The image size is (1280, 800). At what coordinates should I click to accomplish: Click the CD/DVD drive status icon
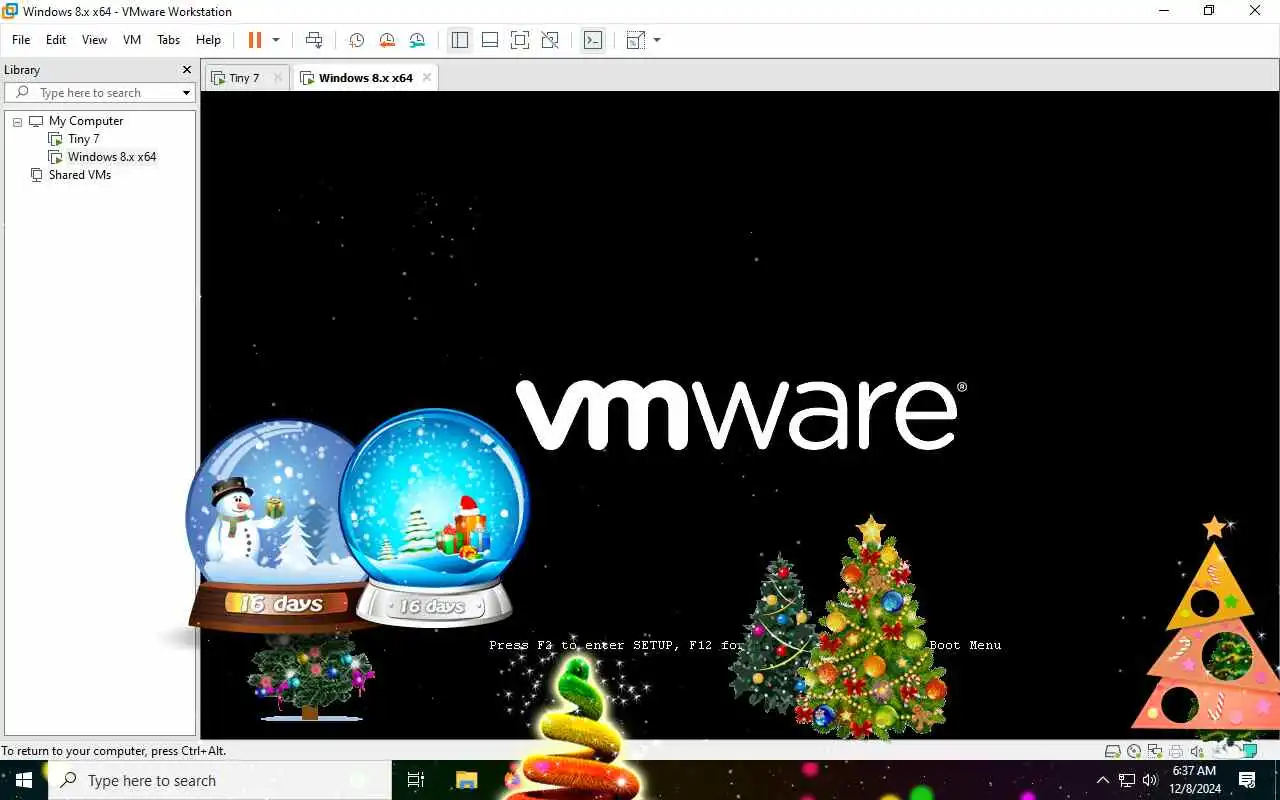pyautogui.click(x=1134, y=751)
